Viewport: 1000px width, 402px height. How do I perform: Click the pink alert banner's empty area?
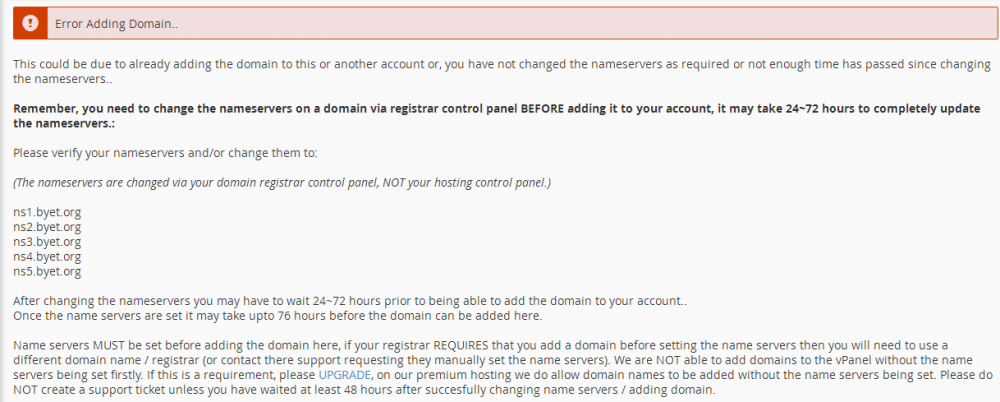[x=574, y=24]
